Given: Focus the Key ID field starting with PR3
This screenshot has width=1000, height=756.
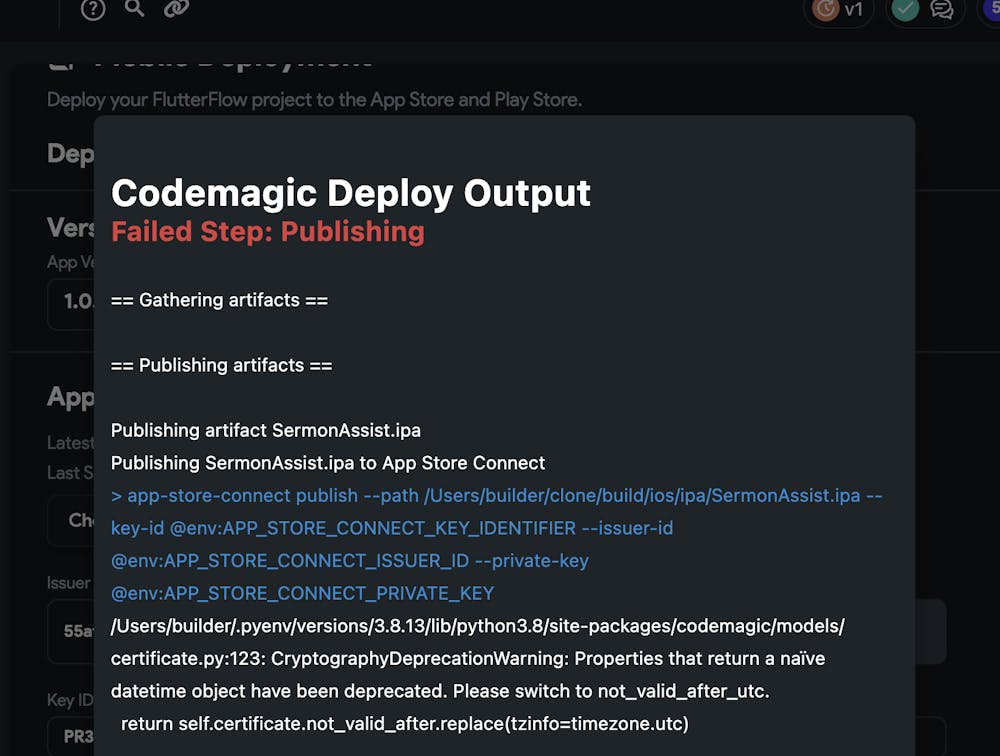Looking at the screenshot, I should pyautogui.click(x=71, y=736).
